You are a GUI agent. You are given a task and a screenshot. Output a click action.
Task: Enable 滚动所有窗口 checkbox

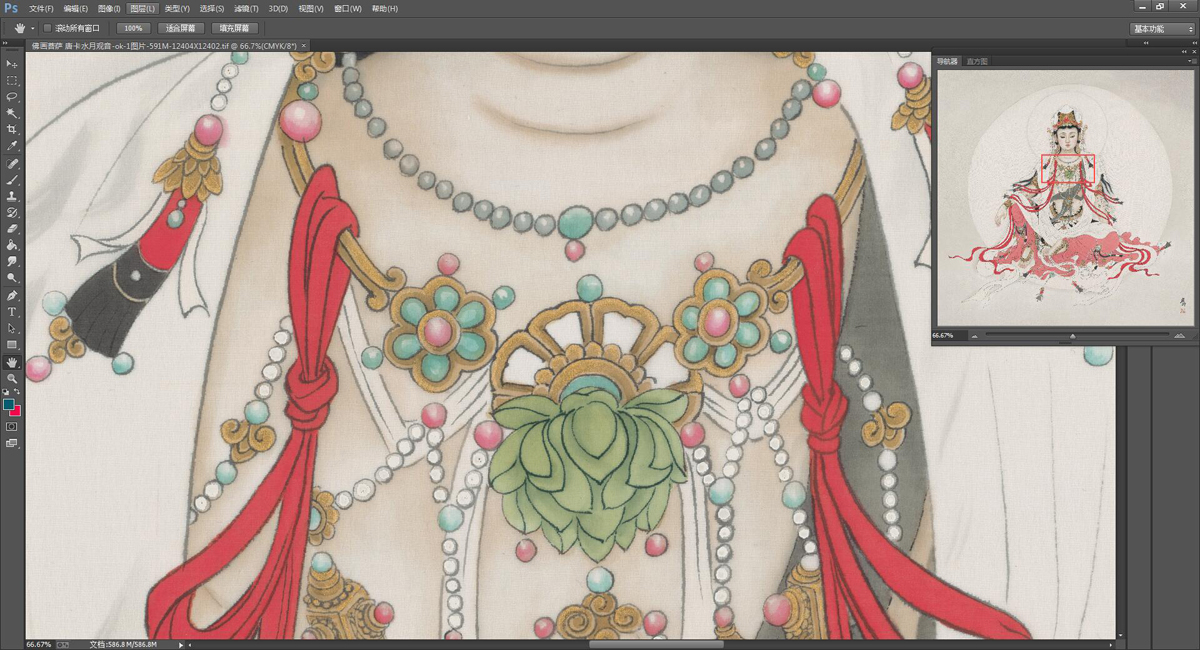pos(47,28)
